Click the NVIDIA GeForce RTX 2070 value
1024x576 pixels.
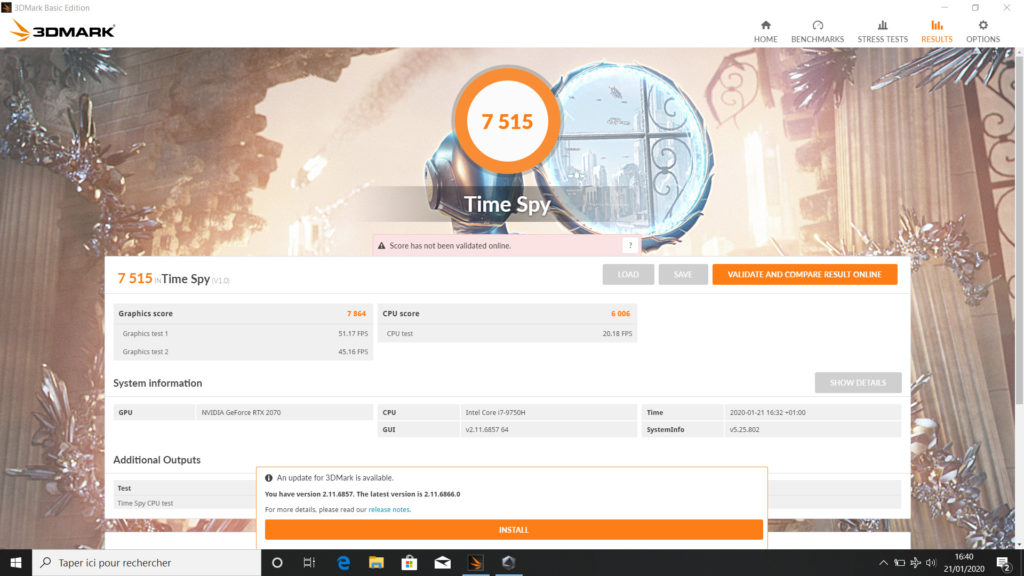point(241,412)
